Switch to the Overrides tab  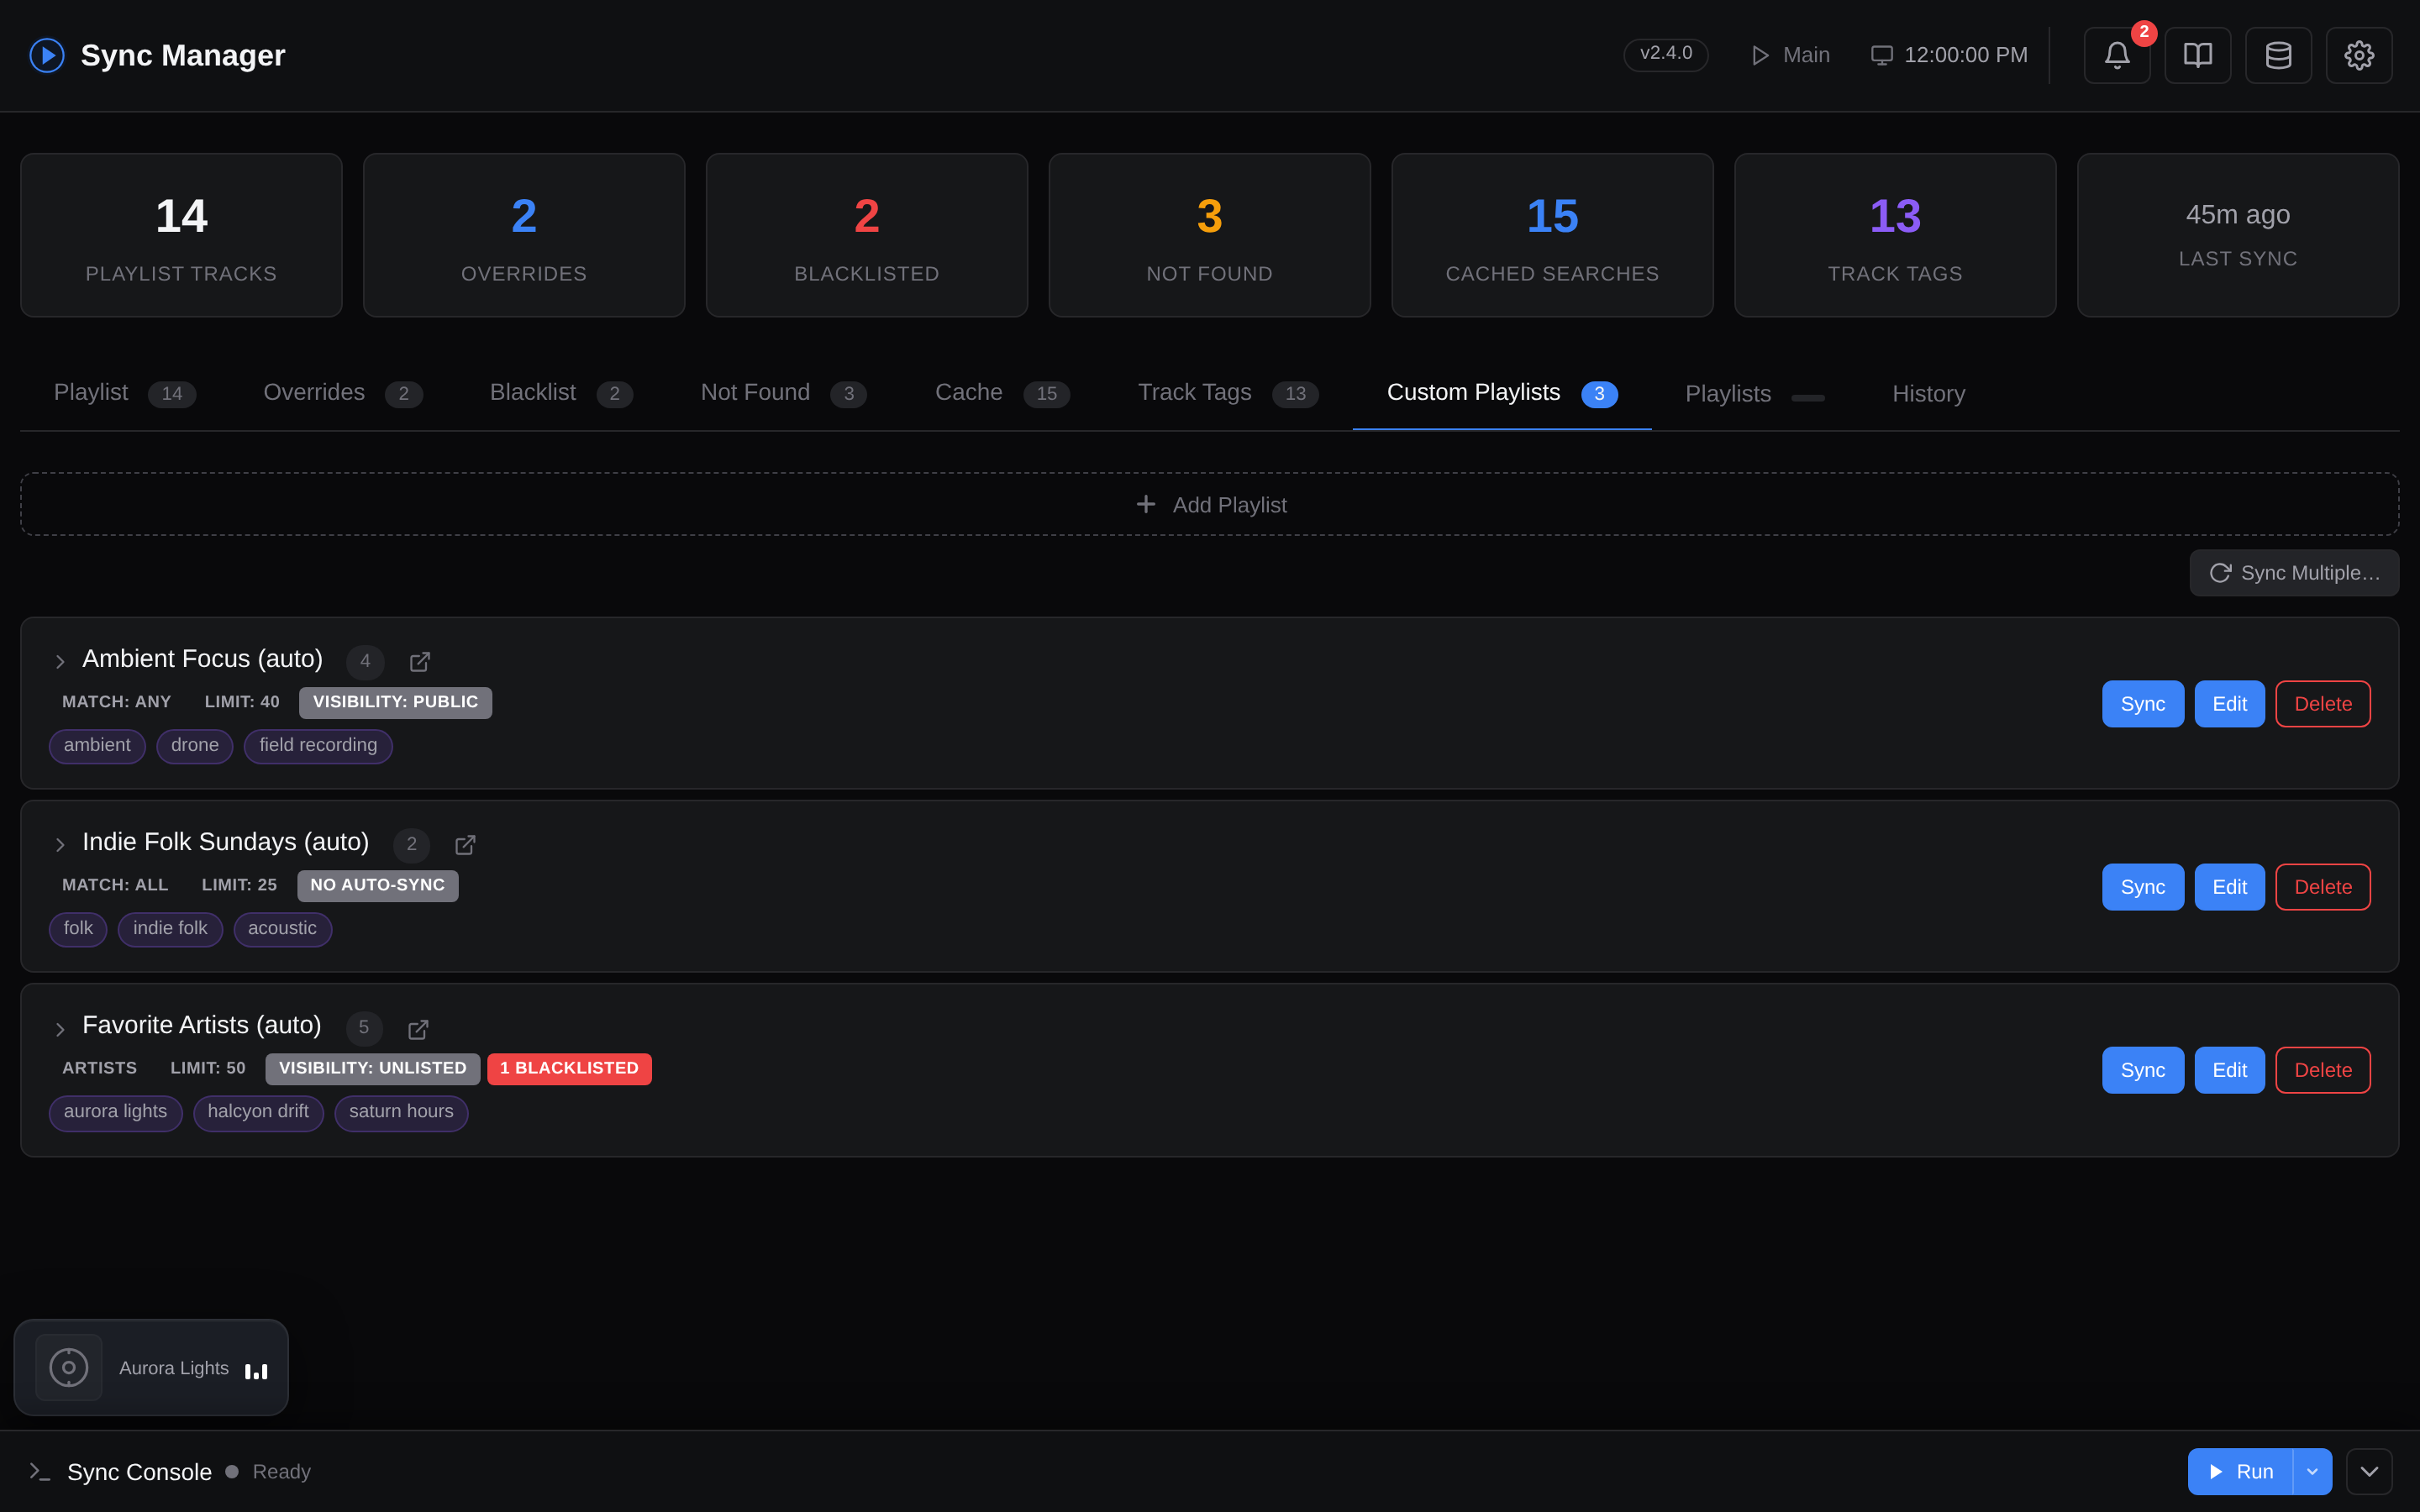(342, 393)
